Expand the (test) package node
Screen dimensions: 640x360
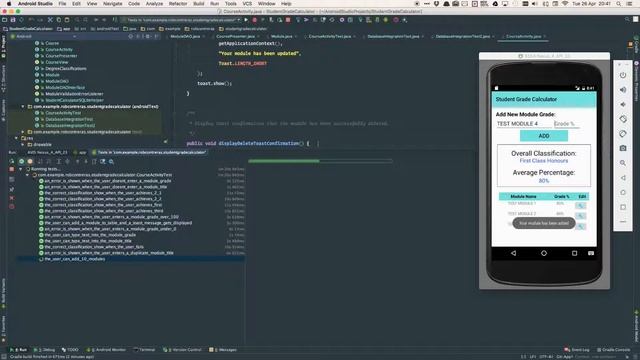tap(23, 132)
